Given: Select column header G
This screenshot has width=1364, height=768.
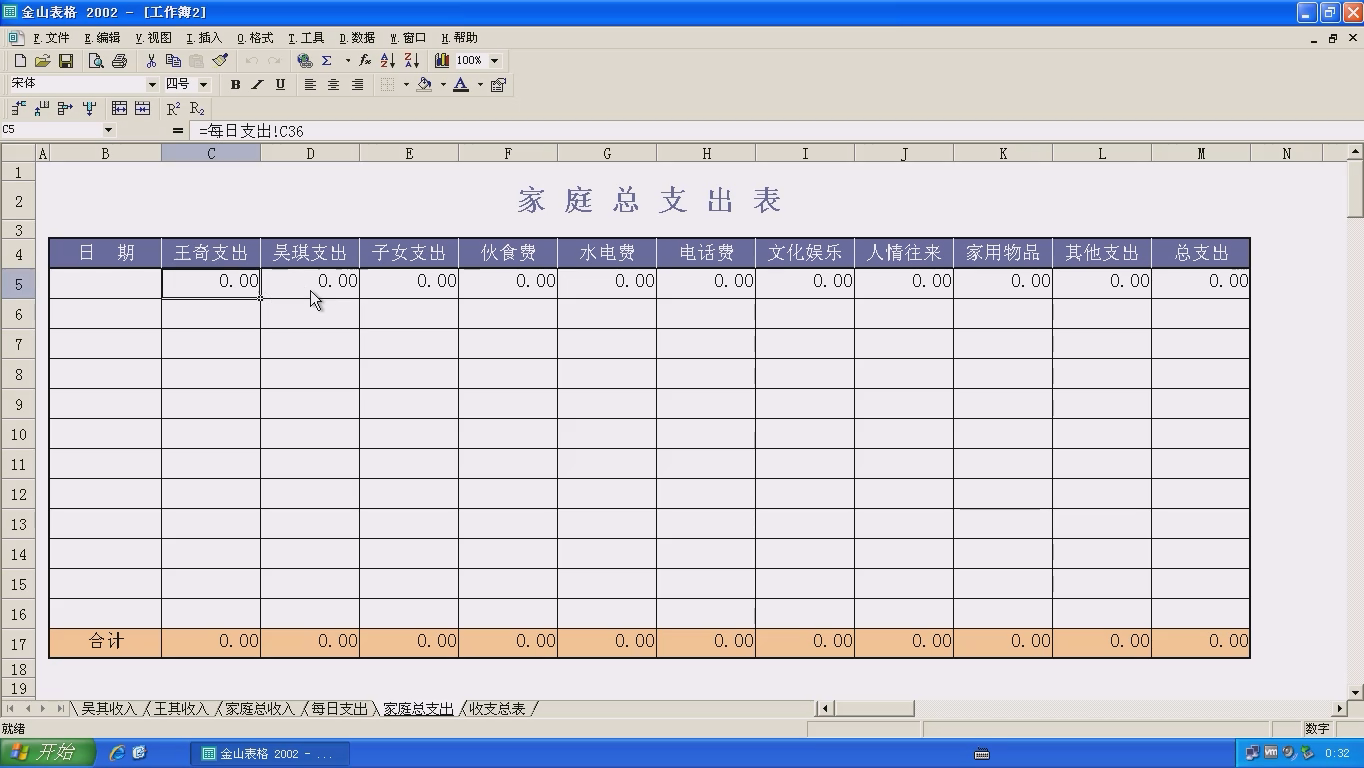Looking at the screenshot, I should (x=607, y=153).
